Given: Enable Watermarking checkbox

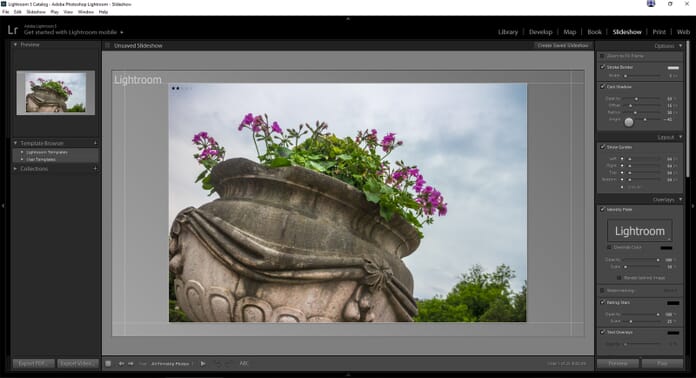Looking at the screenshot, I should (x=602, y=291).
